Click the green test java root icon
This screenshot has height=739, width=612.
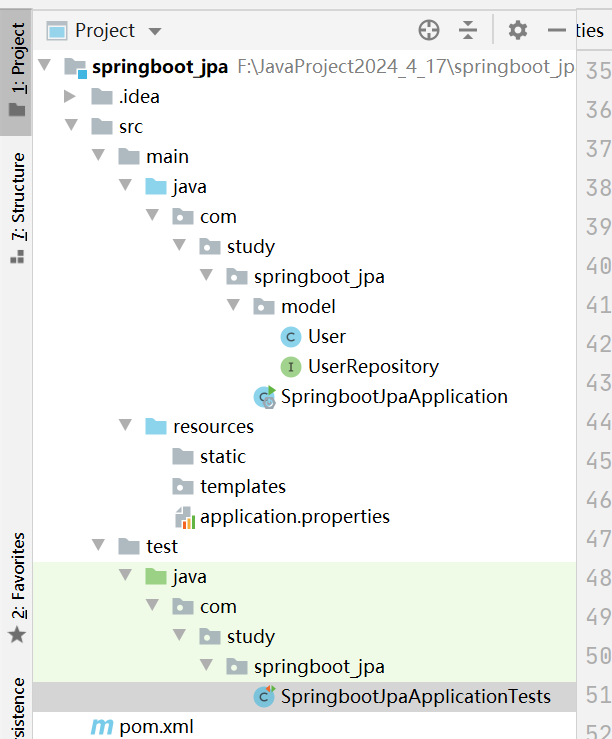(x=156, y=576)
